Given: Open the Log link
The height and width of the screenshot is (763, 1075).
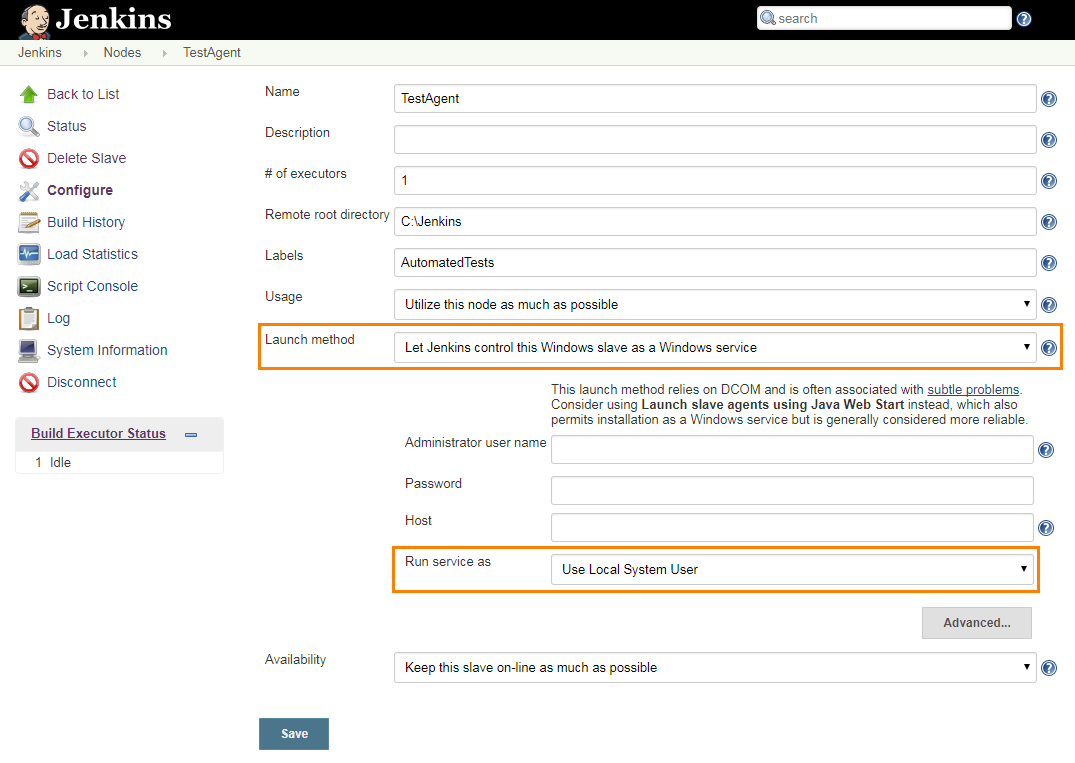Looking at the screenshot, I should [58, 319].
